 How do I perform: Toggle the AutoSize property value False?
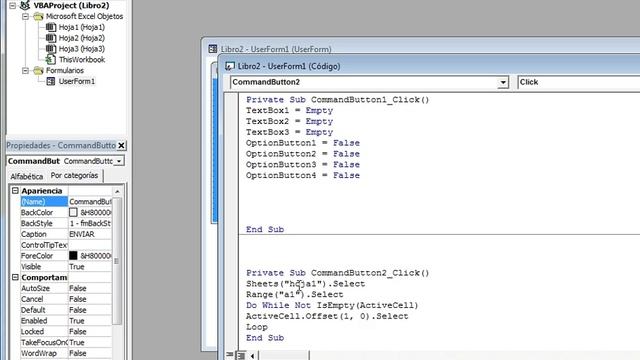point(90,289)
